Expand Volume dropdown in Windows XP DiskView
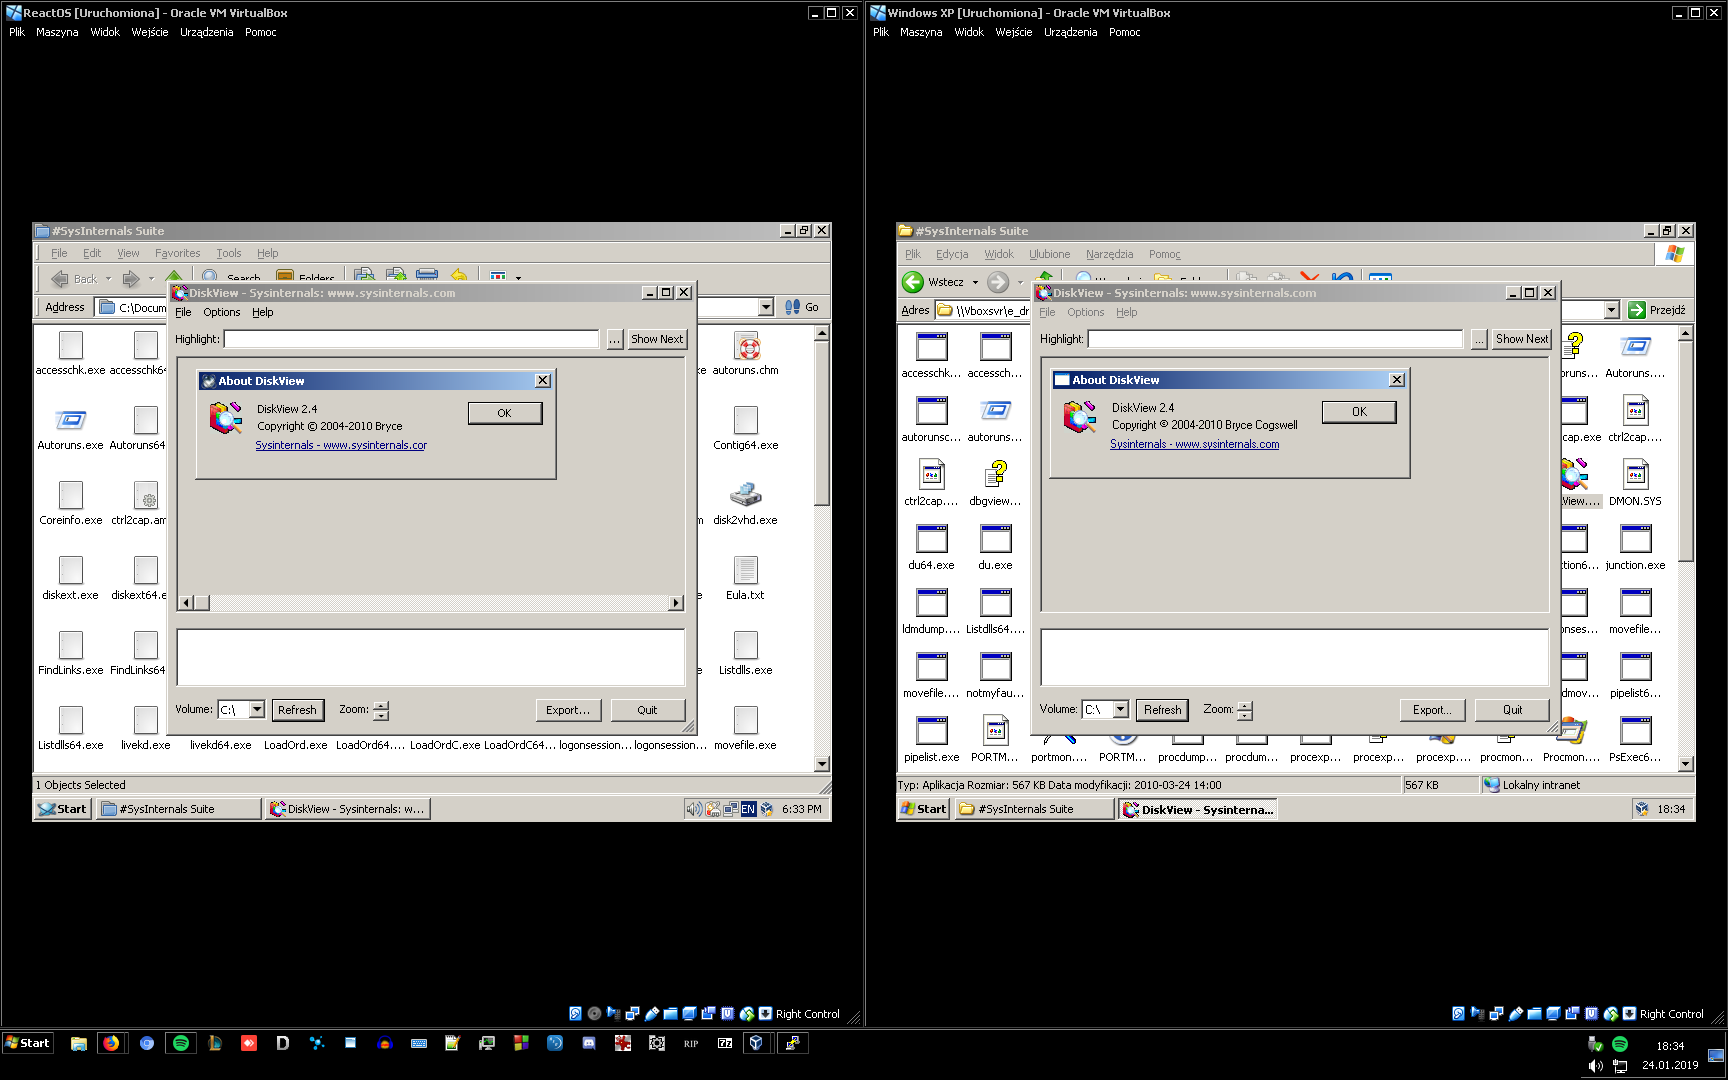1728x1080 pixels. pos(1121,709)
